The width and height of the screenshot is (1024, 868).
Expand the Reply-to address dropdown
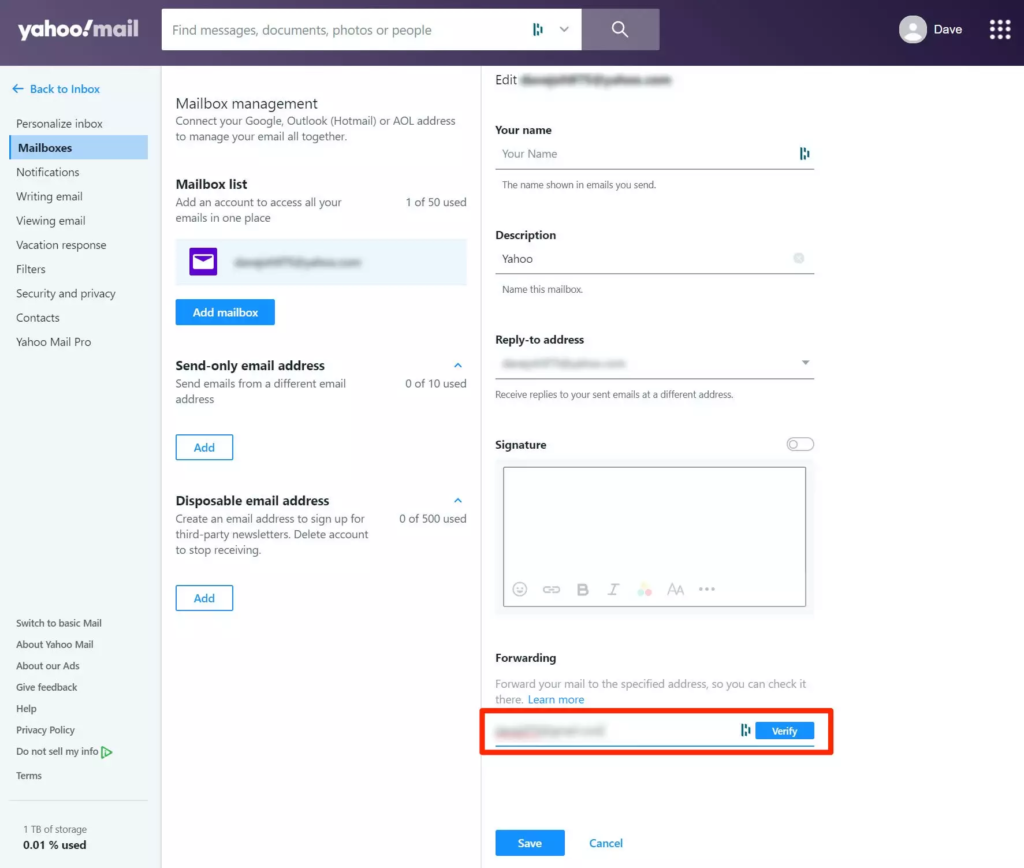coord(805,363)
